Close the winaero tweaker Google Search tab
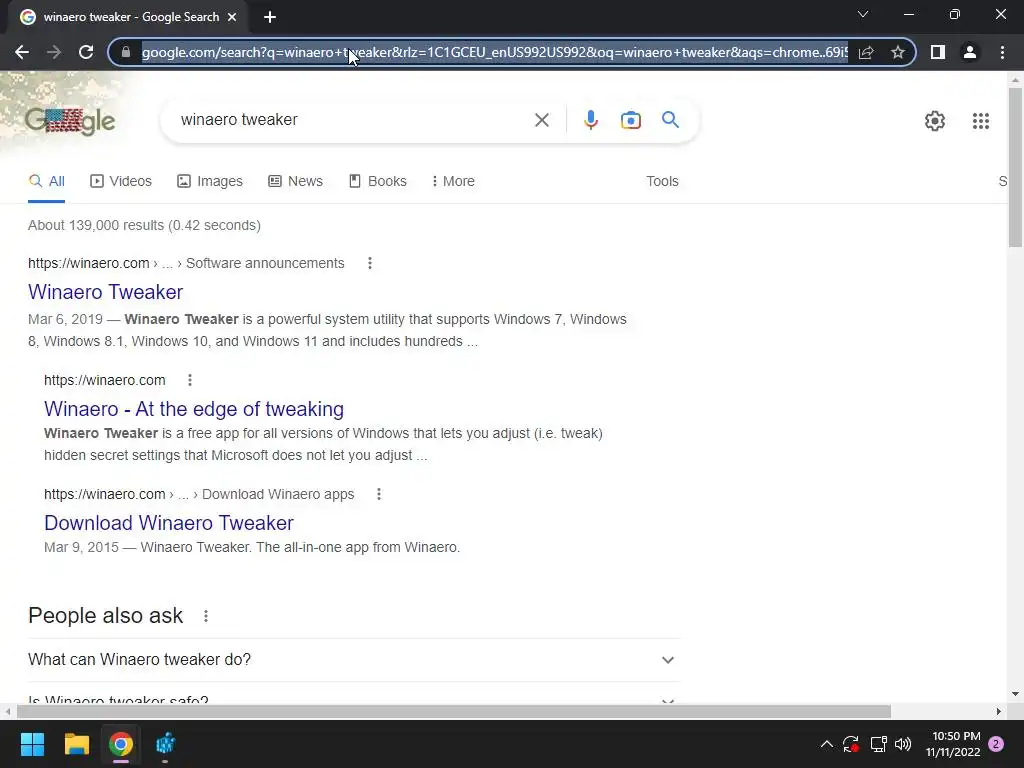This screenshot has width=1024, height=768. 232,17
